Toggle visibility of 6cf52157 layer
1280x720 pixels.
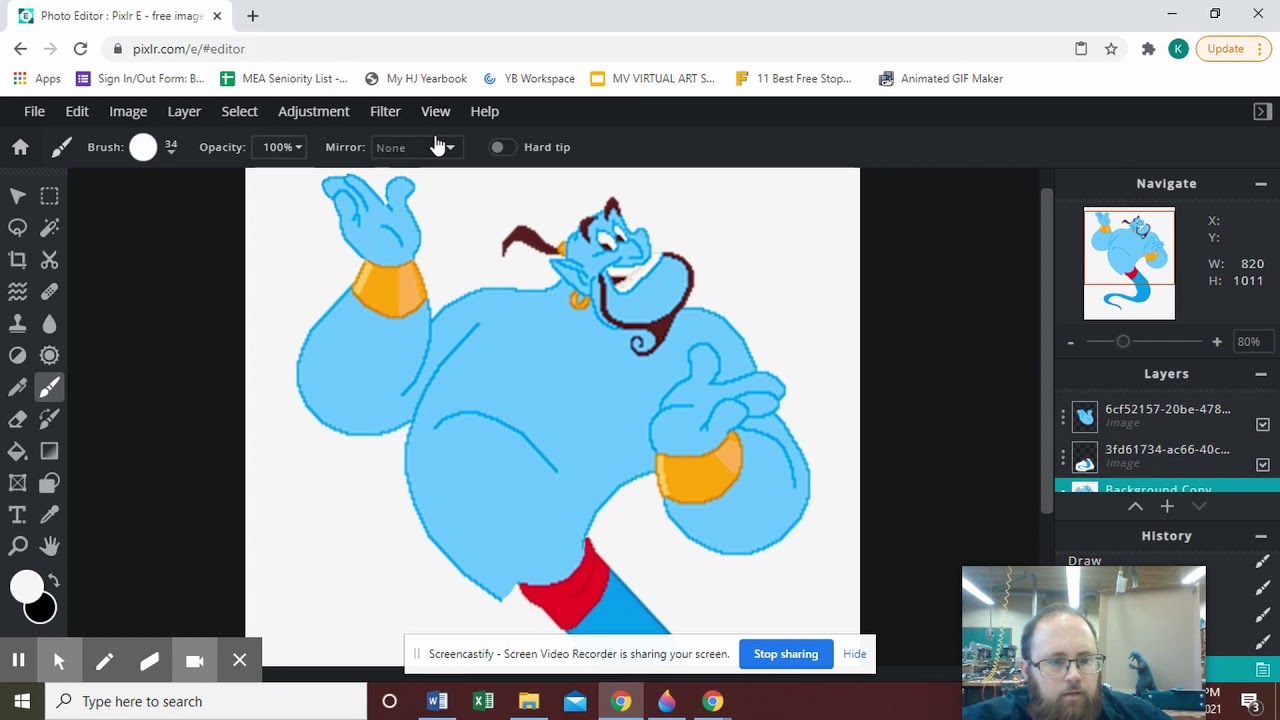coord(1263,425)
